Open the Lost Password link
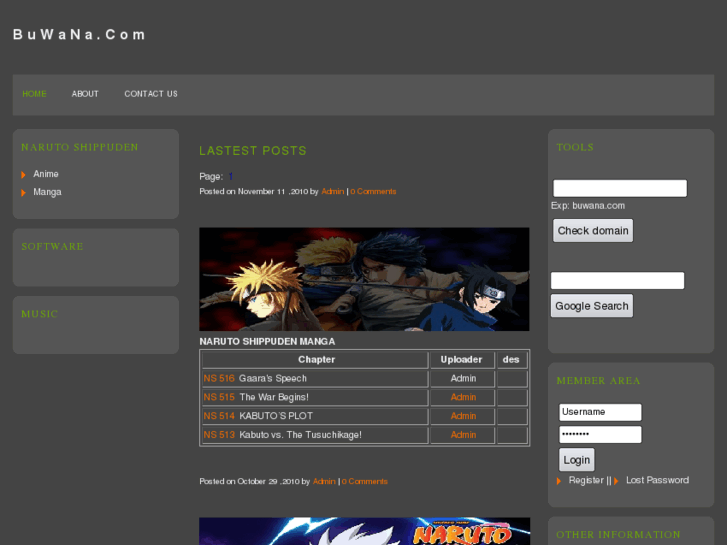 tap(657, 481)
